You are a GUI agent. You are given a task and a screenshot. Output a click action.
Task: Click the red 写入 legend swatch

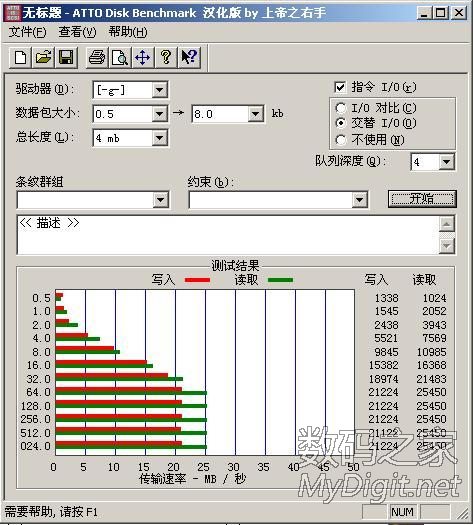pyautogui.click(x=198, y=280)
